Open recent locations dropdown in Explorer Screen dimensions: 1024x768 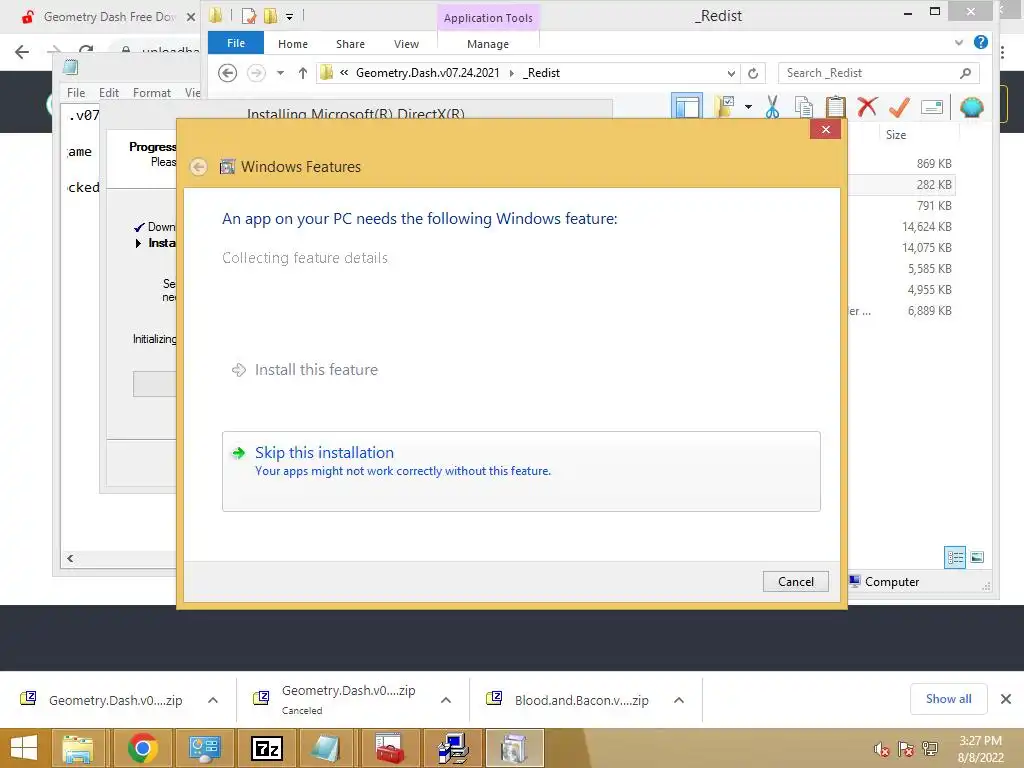(x=280, y=73)
